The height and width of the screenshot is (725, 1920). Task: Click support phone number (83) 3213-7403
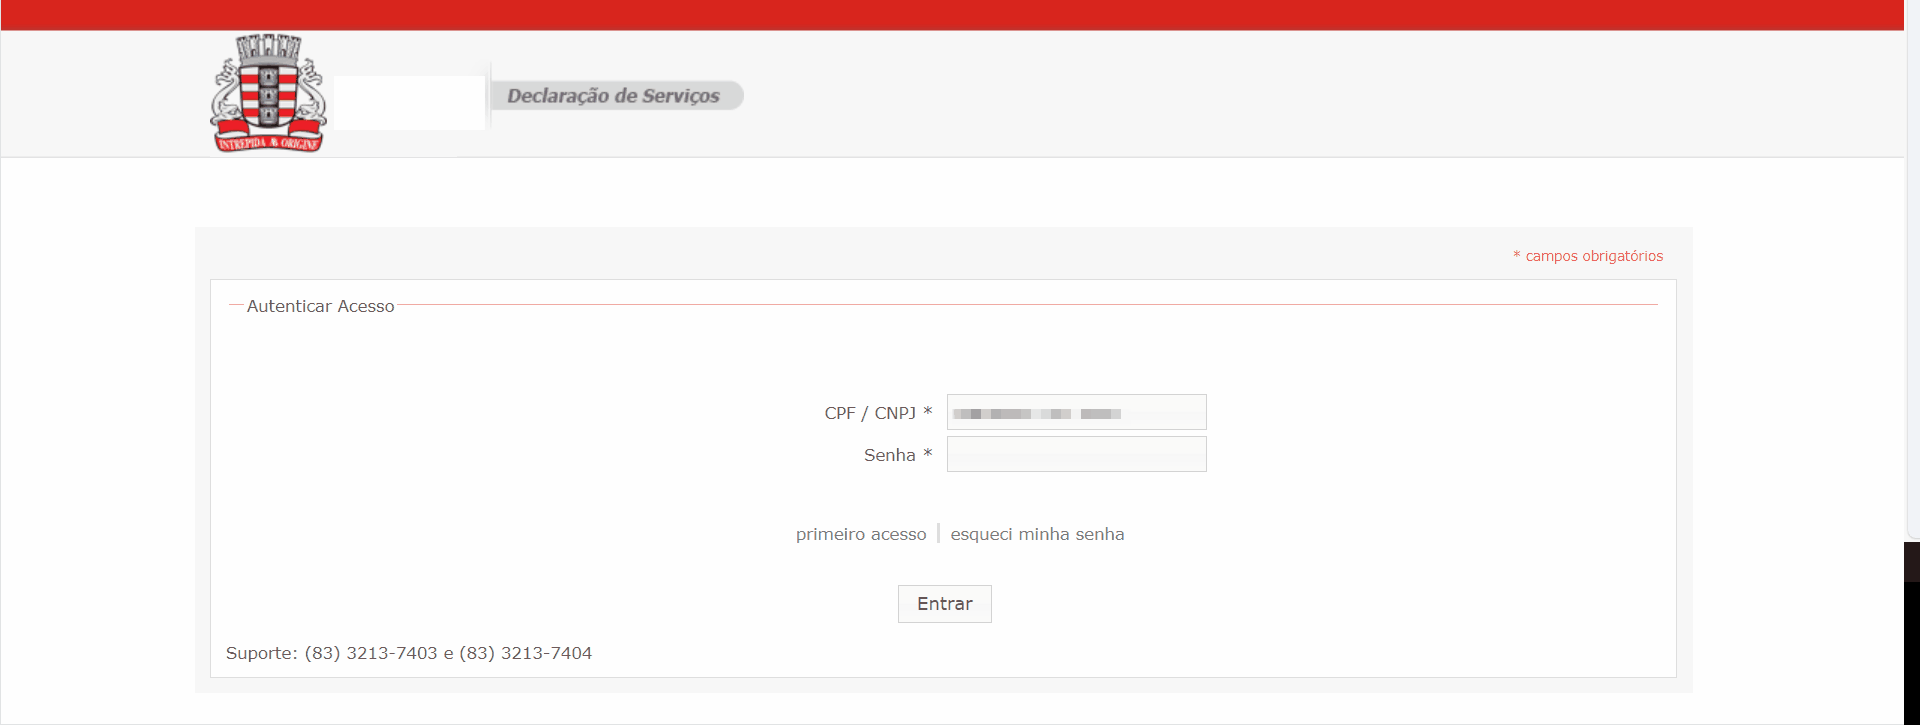pos(371,653)
